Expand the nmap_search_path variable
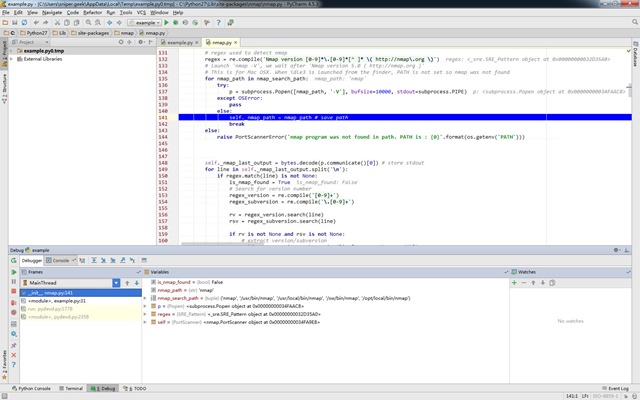The image size is (640, 400). pos(145,298)
